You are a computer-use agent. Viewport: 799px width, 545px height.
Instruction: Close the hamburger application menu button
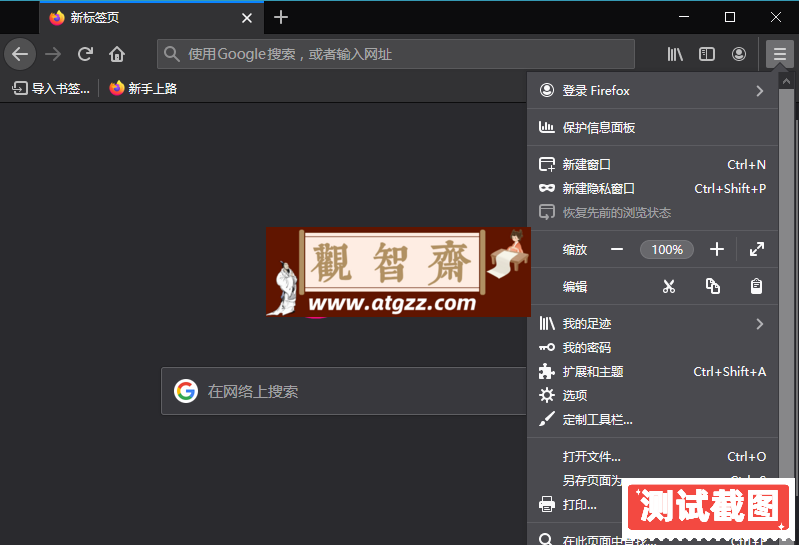tap(780, 54)
